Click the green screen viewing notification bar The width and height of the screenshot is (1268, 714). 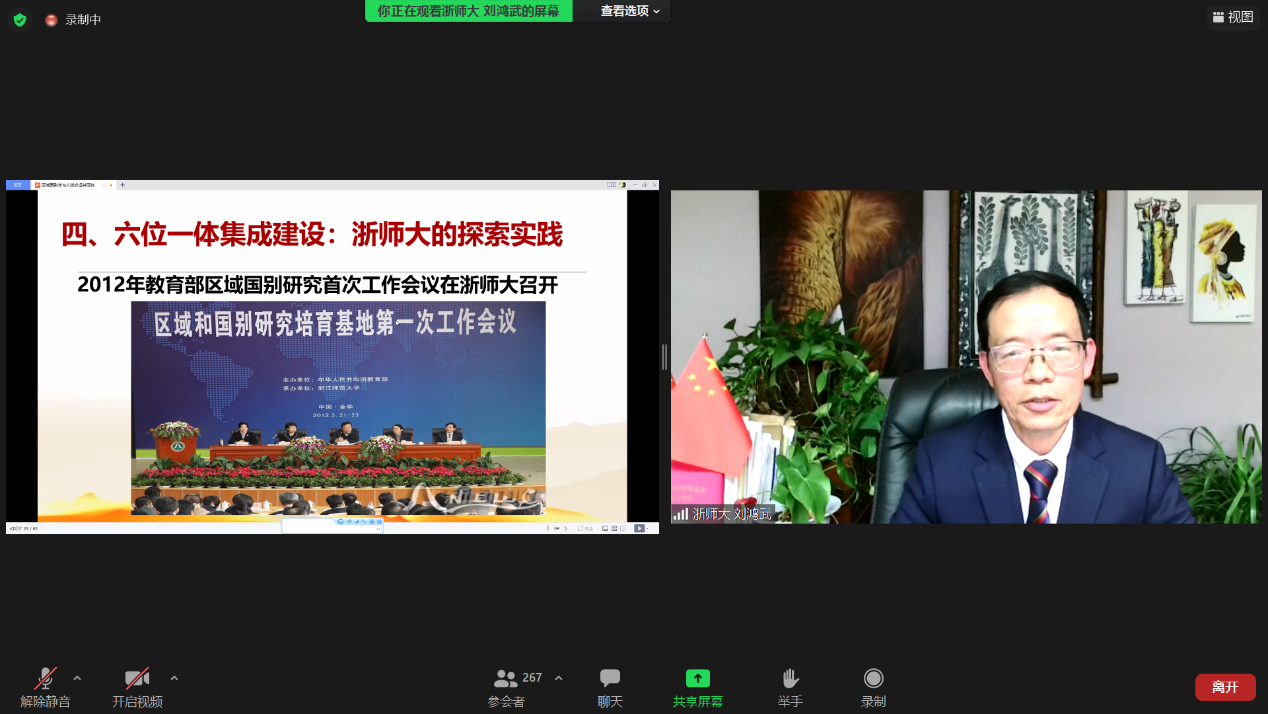click(x=469, y=11)
